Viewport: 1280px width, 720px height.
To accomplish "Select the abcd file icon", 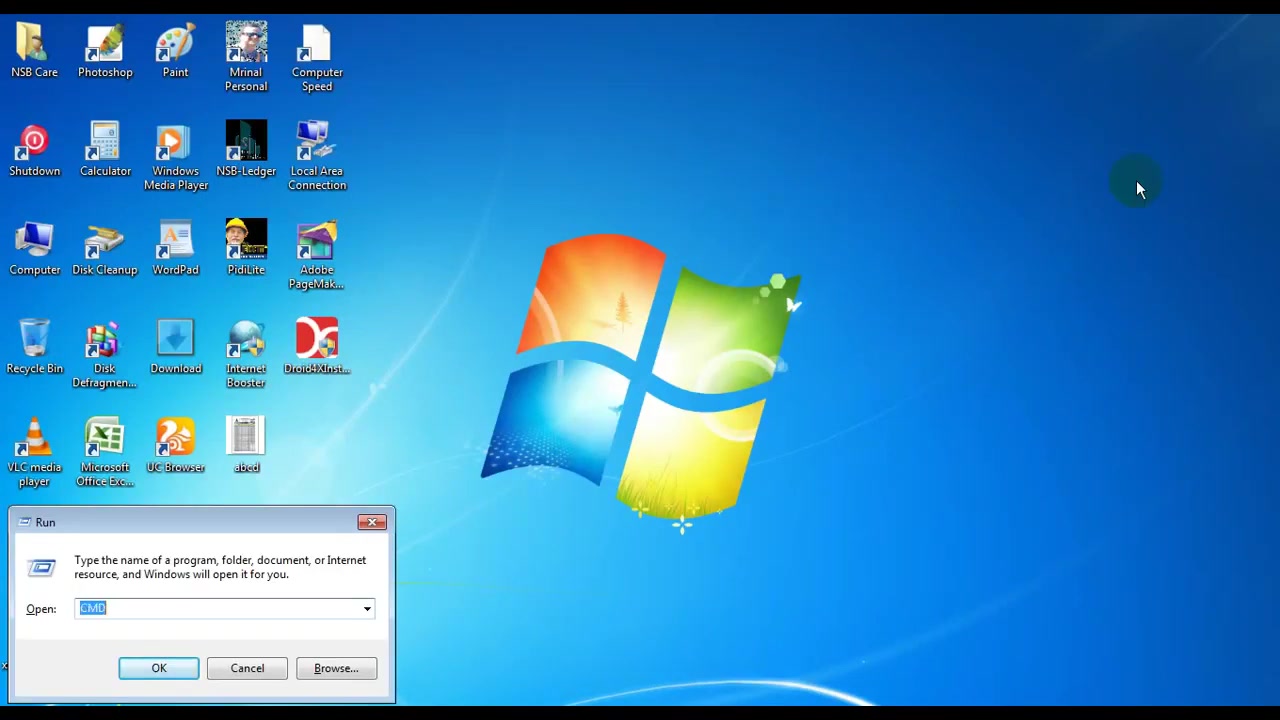I will (246, 445).
